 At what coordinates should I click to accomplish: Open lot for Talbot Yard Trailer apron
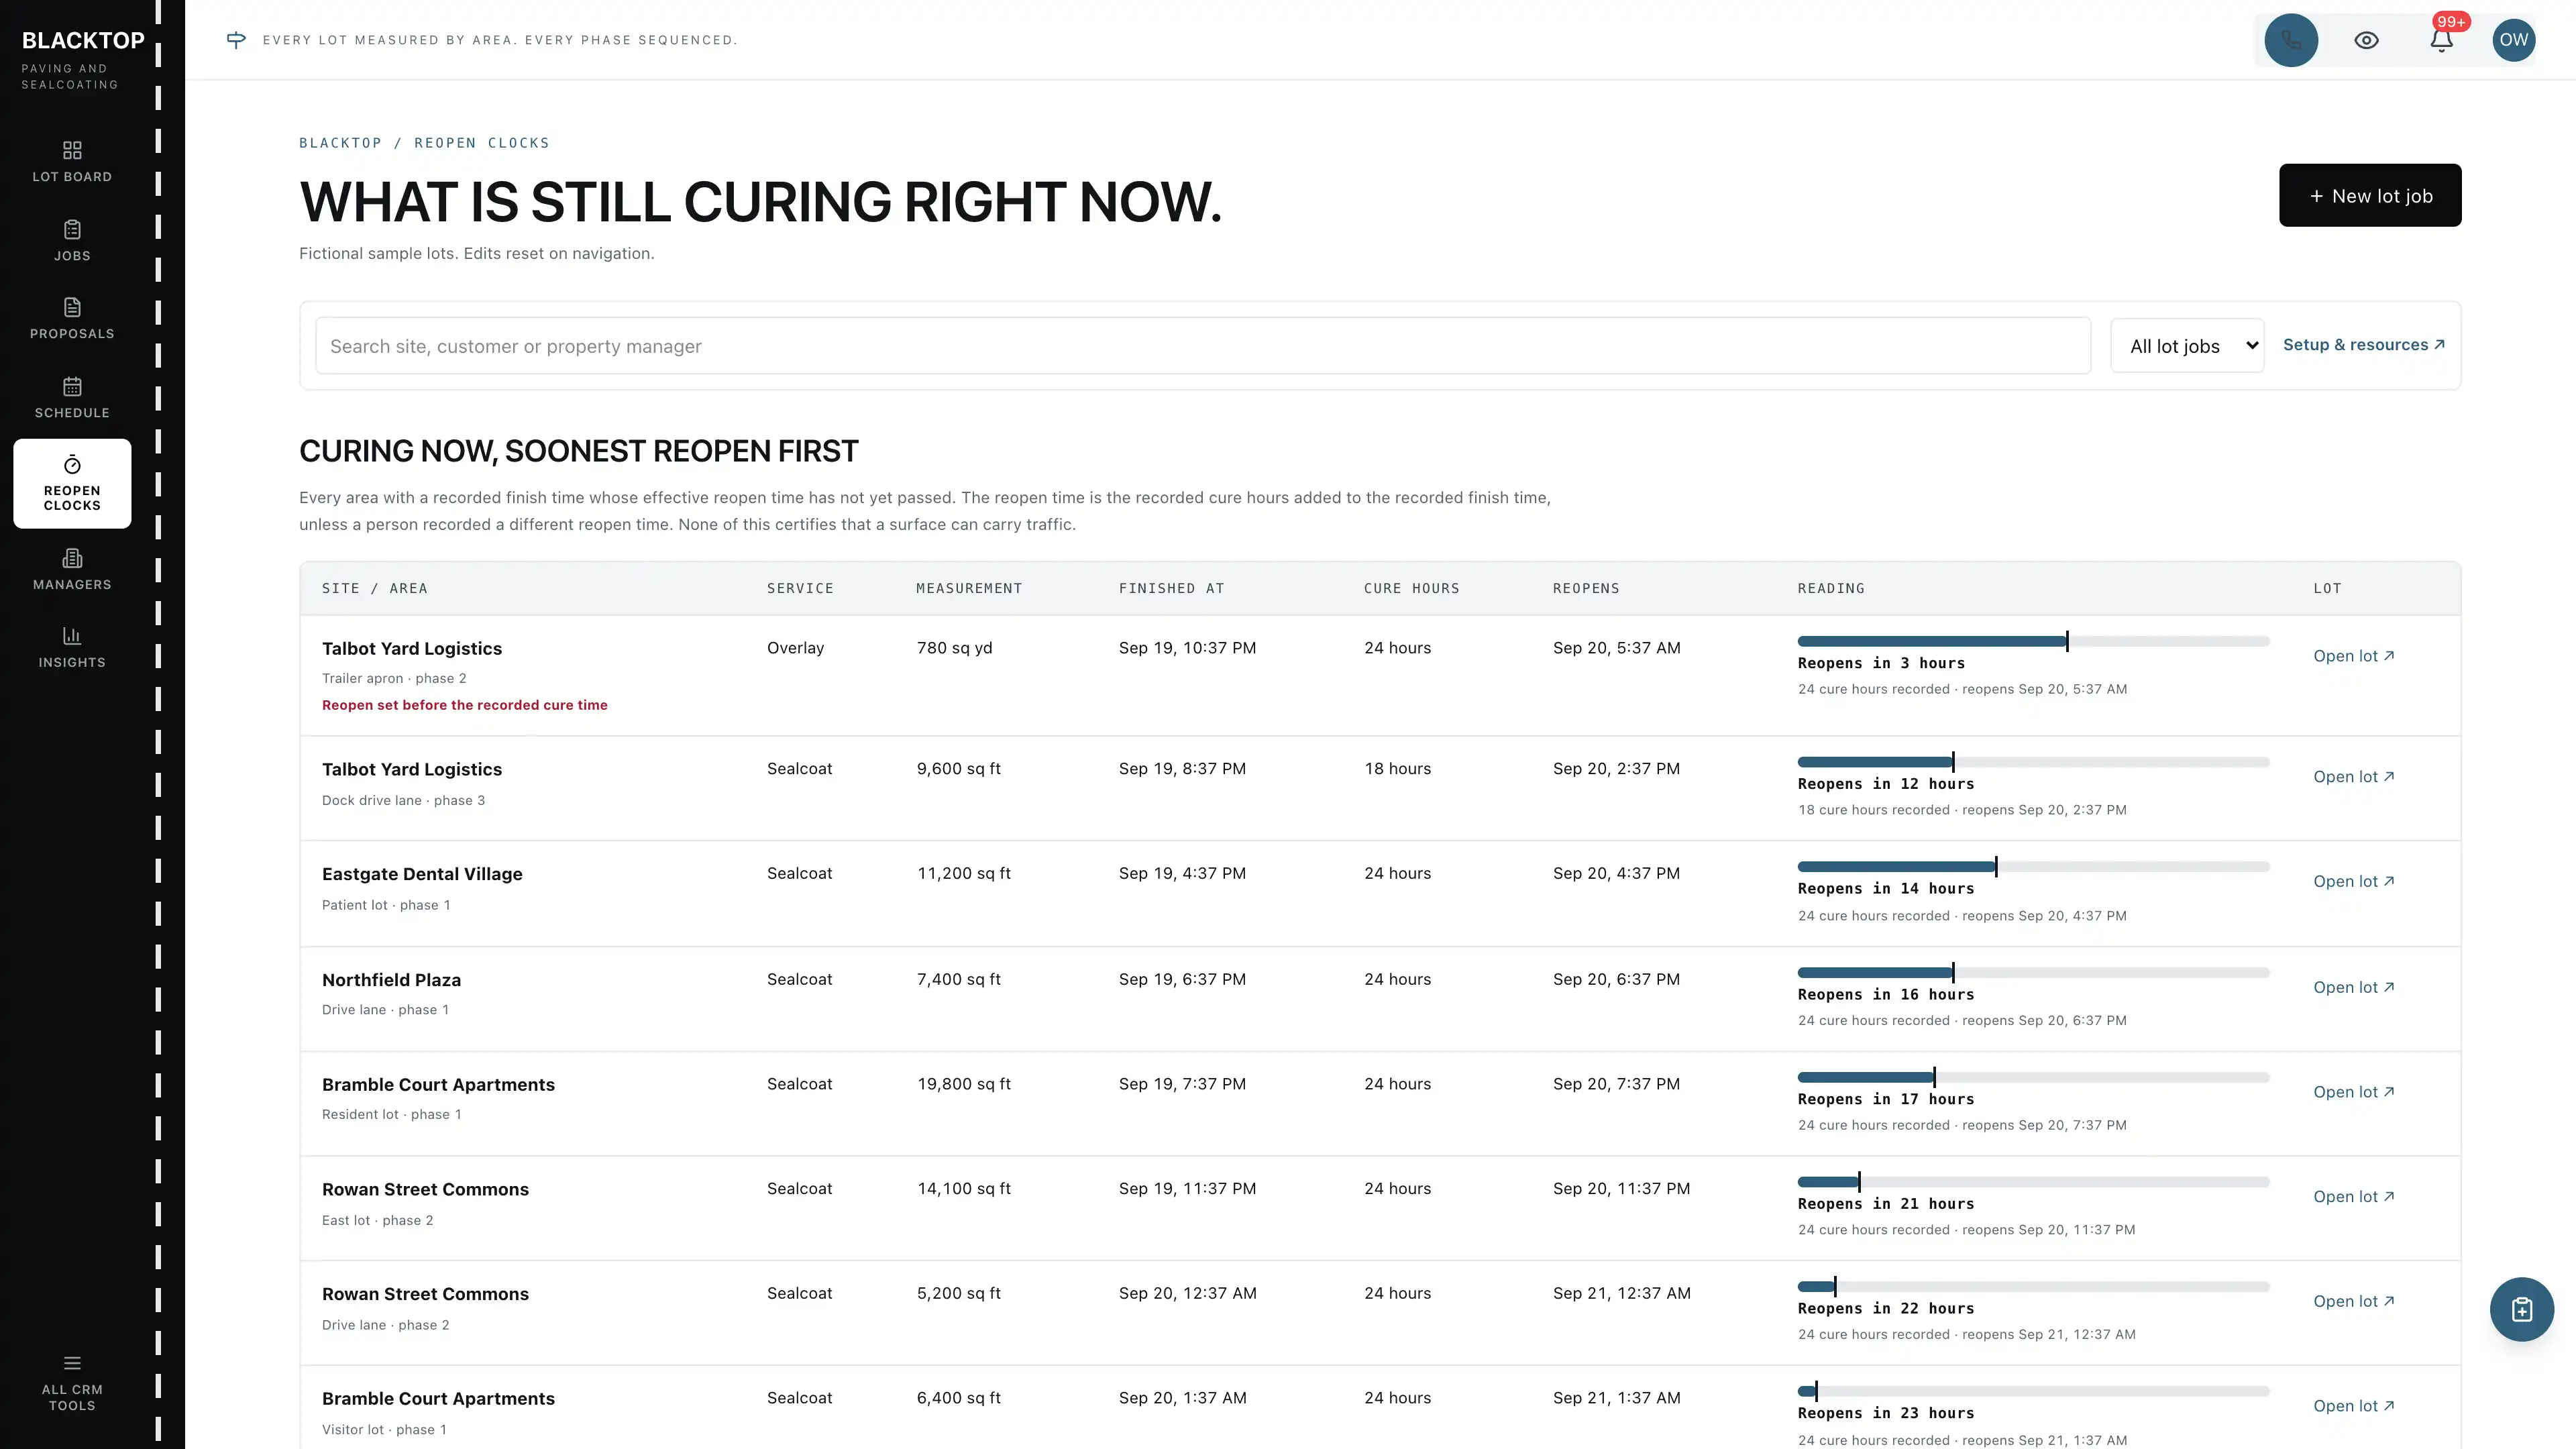pyautogui.click(x=2353, y=656)
